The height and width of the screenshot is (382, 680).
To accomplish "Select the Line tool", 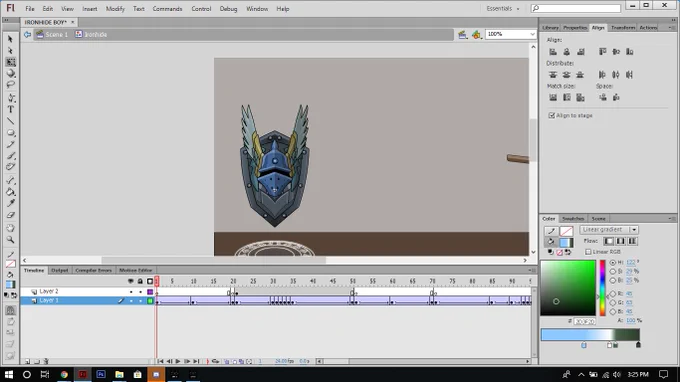I will (10, 121).
